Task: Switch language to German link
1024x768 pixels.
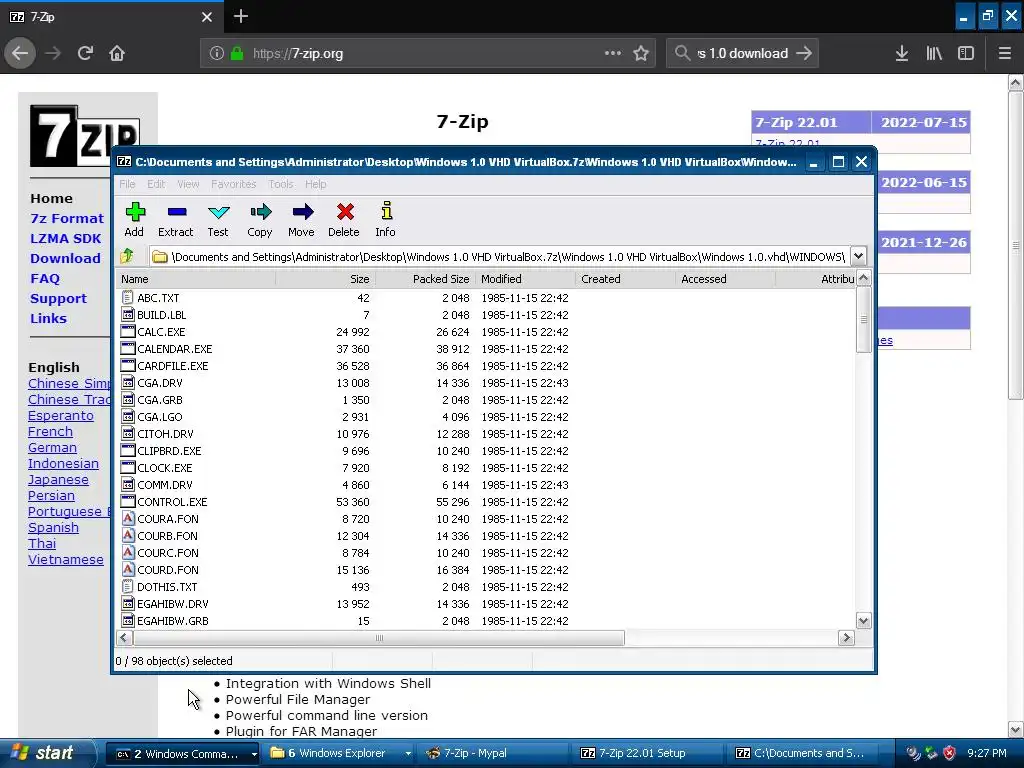Action: click(52, 447)
